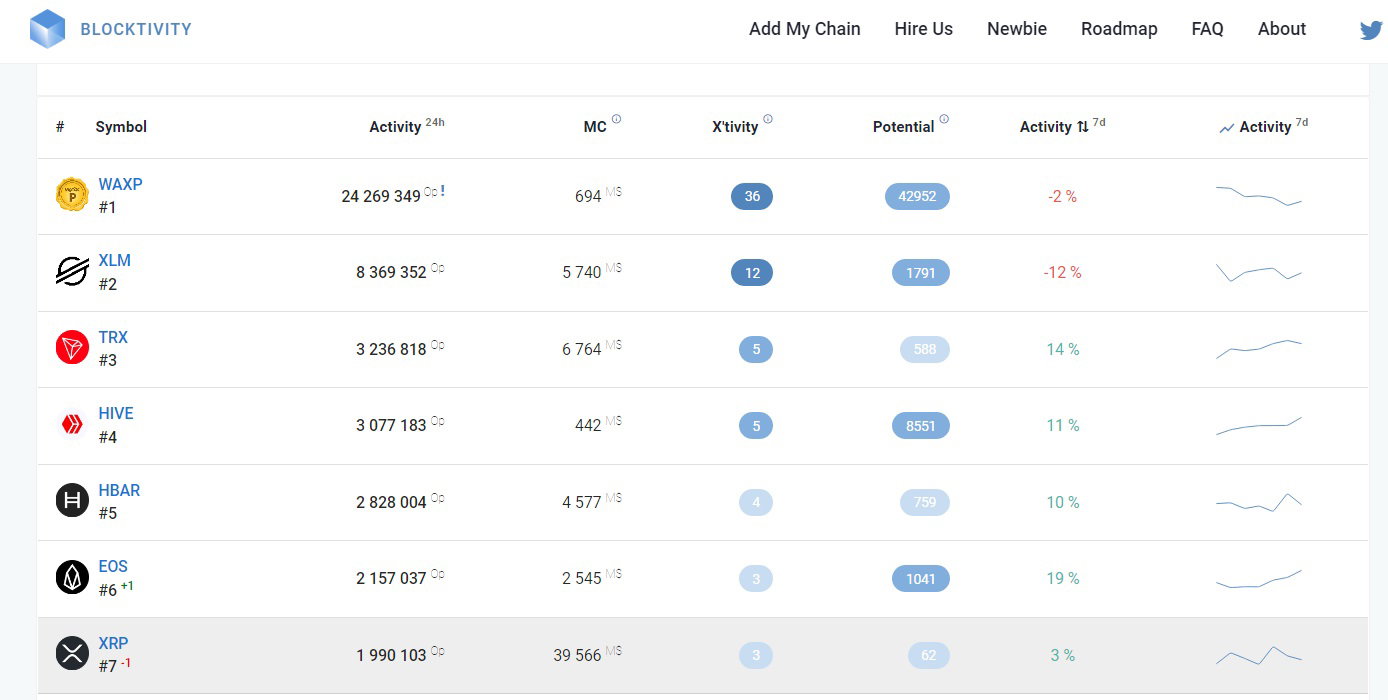Image resolution: width=1388 pixels, height=700 pixels.
Task: Click the Blocktivity cube logo
Action: (47, 29)
